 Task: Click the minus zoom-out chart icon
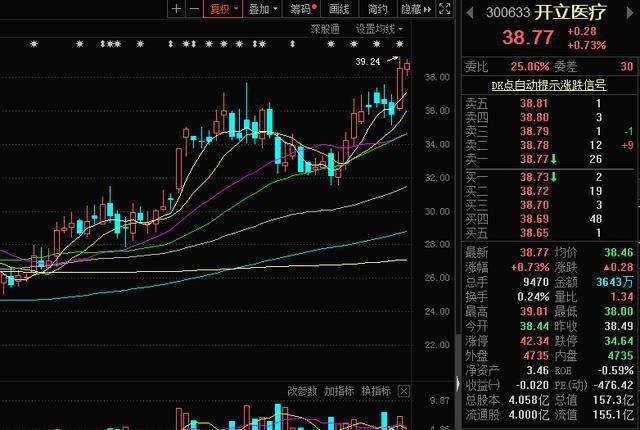(x=193, y=9)
